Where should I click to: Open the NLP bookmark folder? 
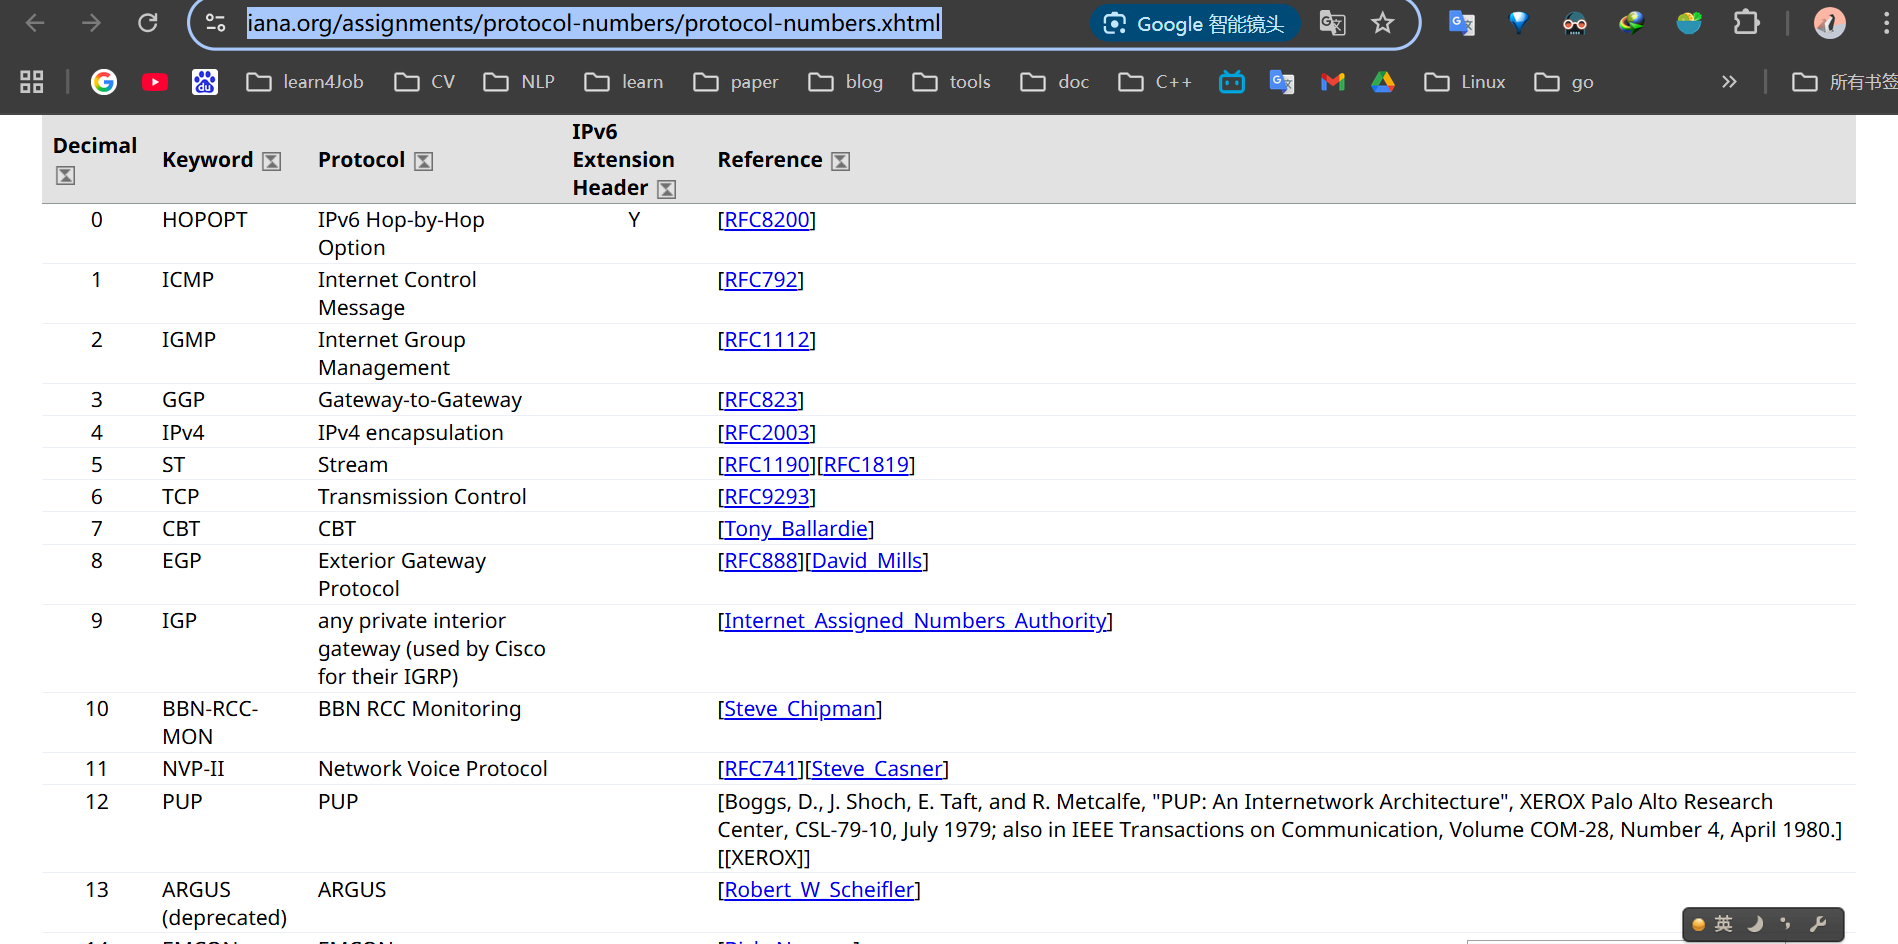(519, 82)
